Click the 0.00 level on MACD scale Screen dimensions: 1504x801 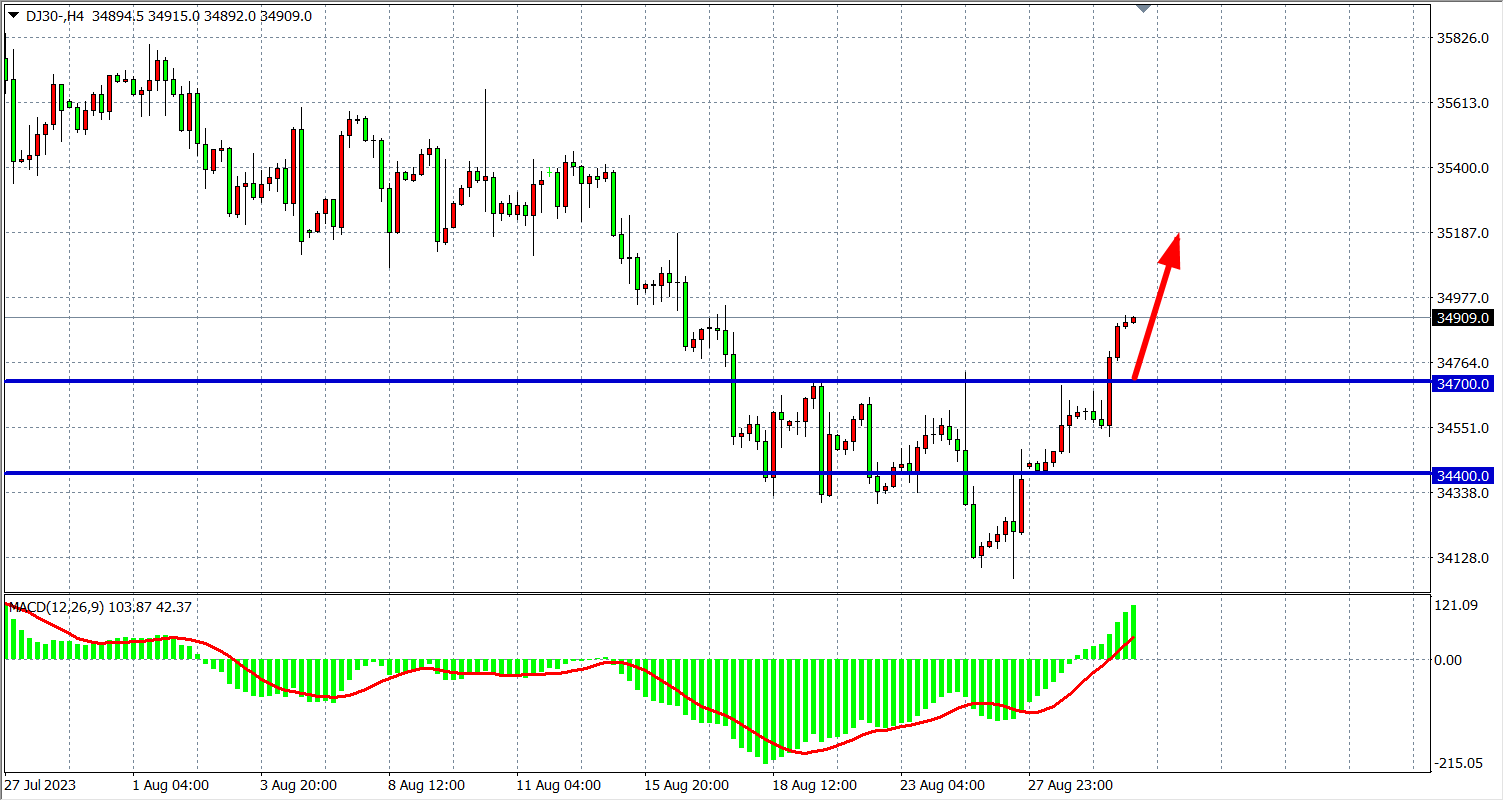pyautogui.click(x=1449, y=660)
